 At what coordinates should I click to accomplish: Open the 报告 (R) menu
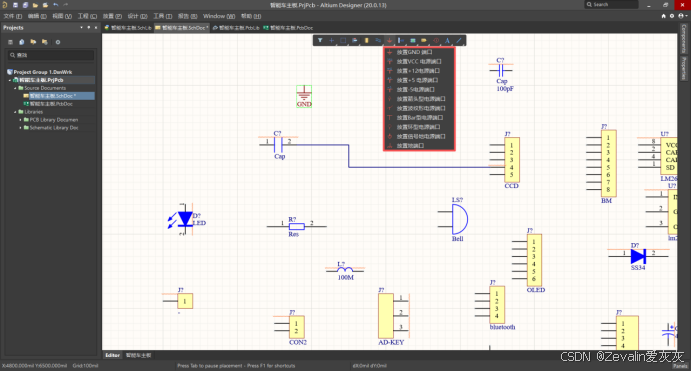click(187, 16)
